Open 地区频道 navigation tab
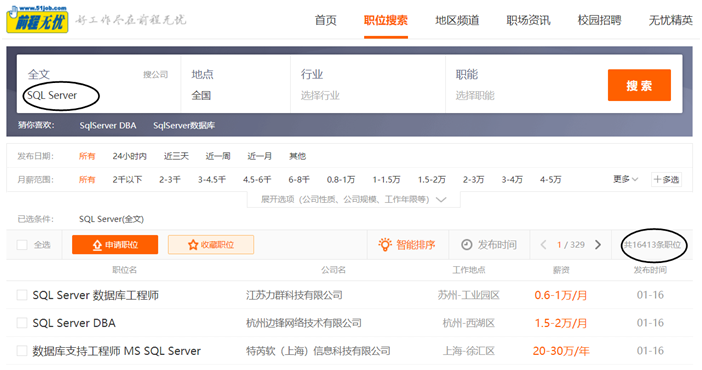 [457, 20]
